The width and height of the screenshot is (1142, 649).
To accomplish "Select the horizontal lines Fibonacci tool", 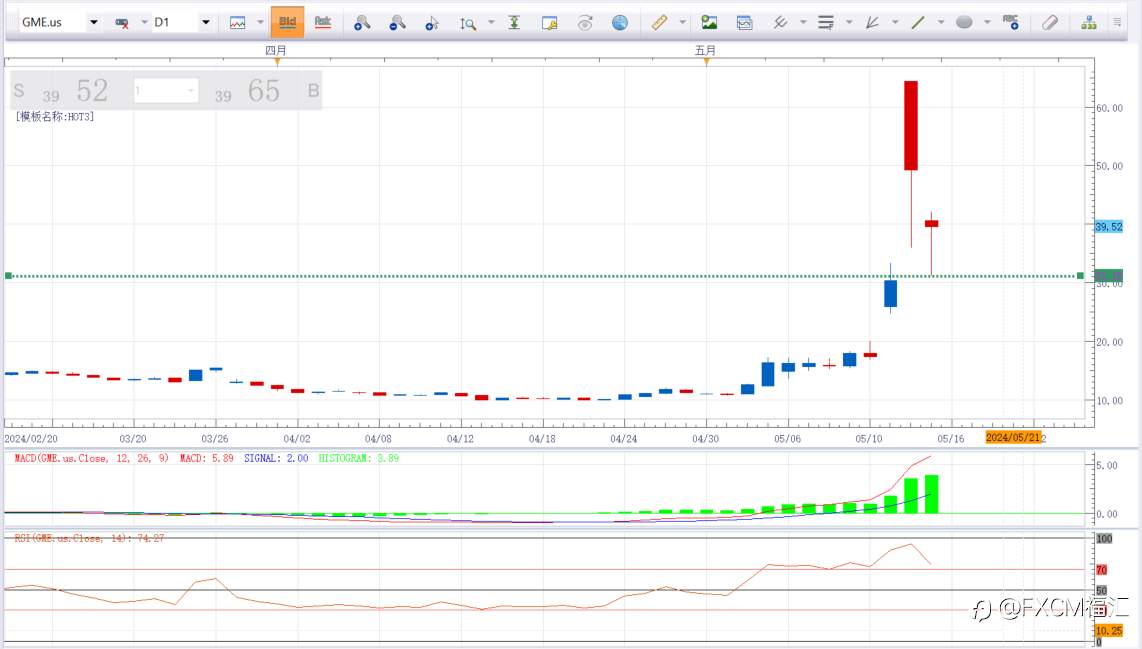I will [x=826, y=23].
